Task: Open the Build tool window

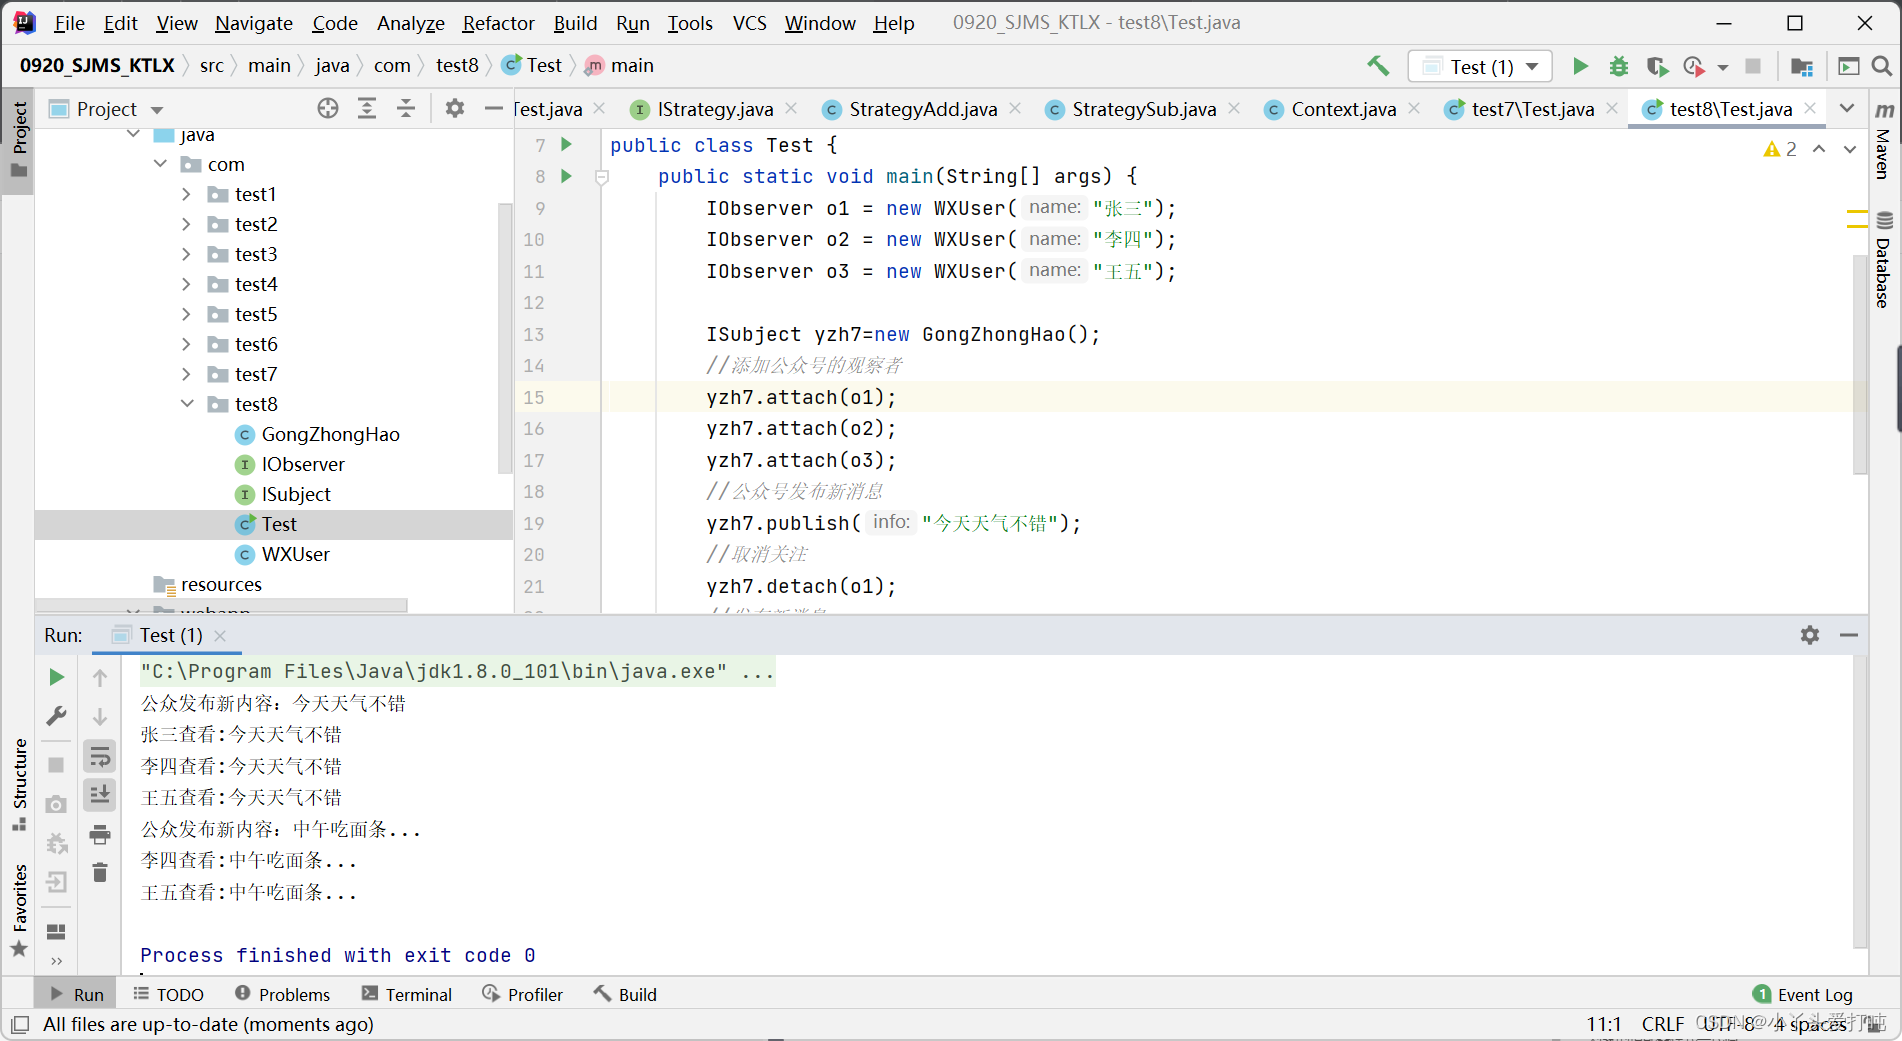Action: click(625, 994)
